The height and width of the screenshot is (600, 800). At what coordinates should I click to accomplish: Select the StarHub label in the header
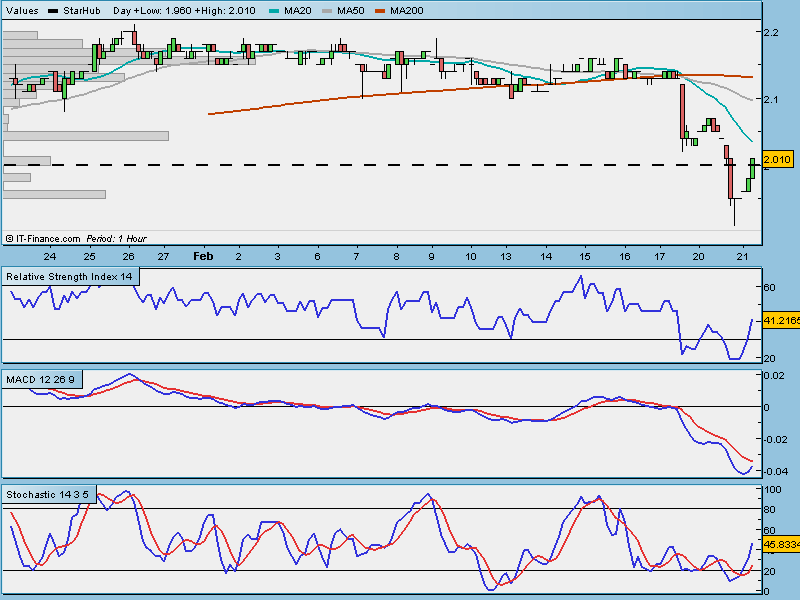click(x=82, y=11)
